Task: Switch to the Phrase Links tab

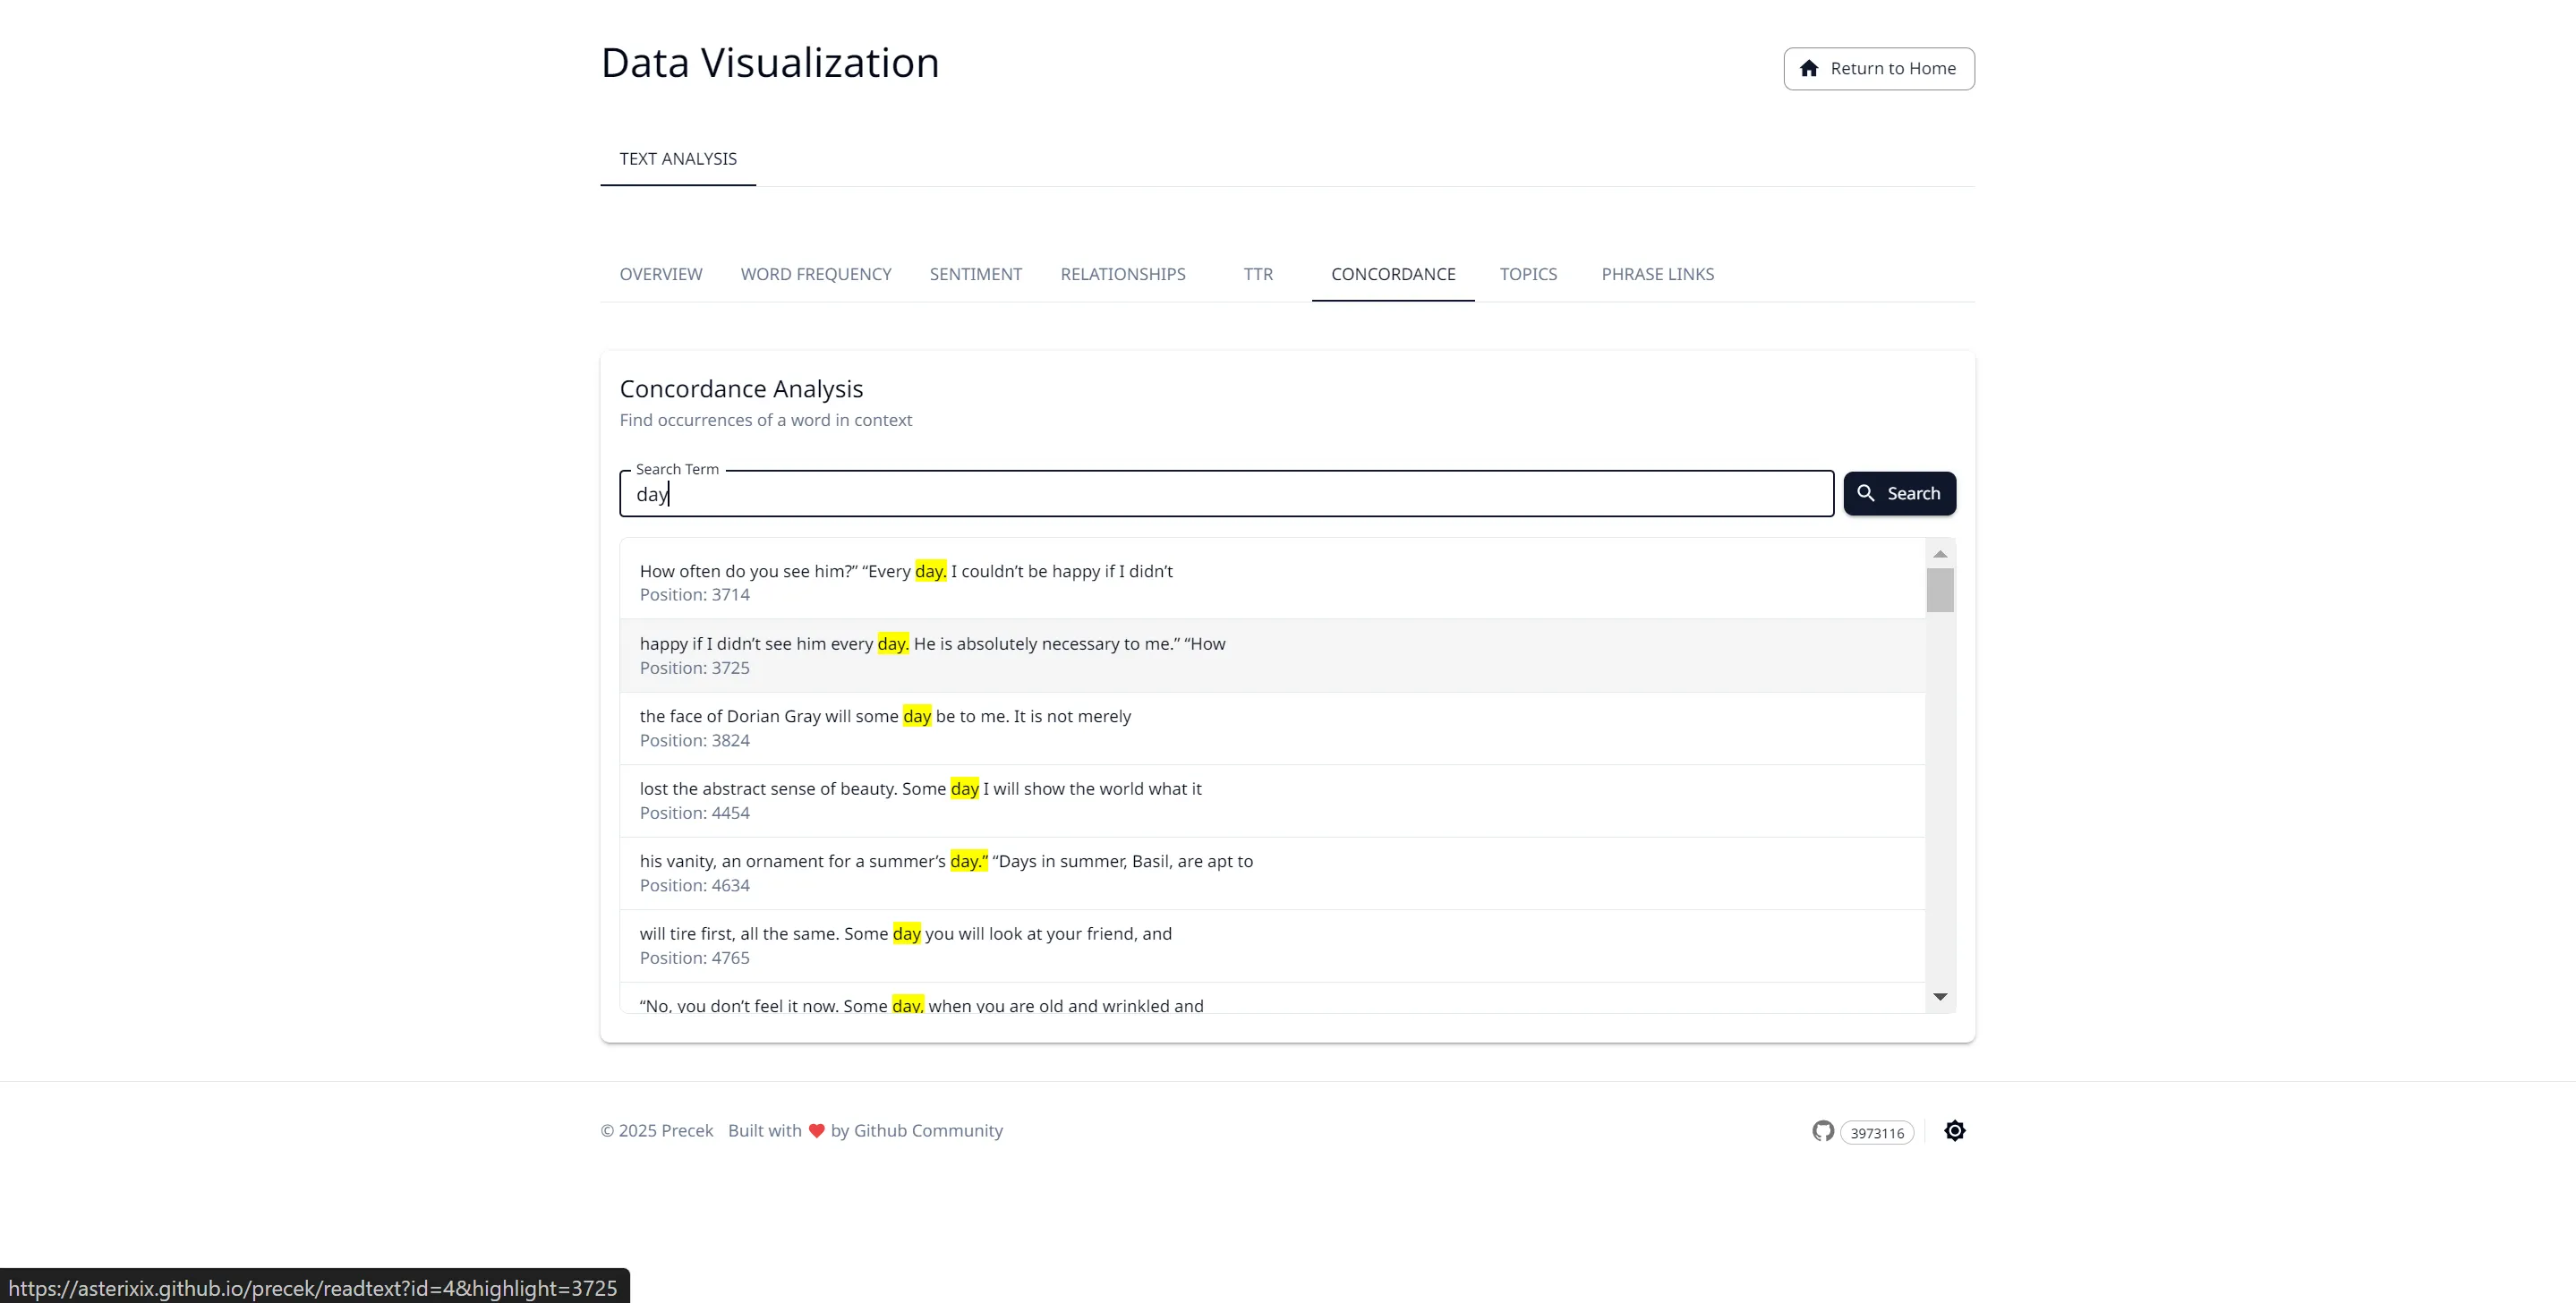Action: click(x=1657, y=274)
